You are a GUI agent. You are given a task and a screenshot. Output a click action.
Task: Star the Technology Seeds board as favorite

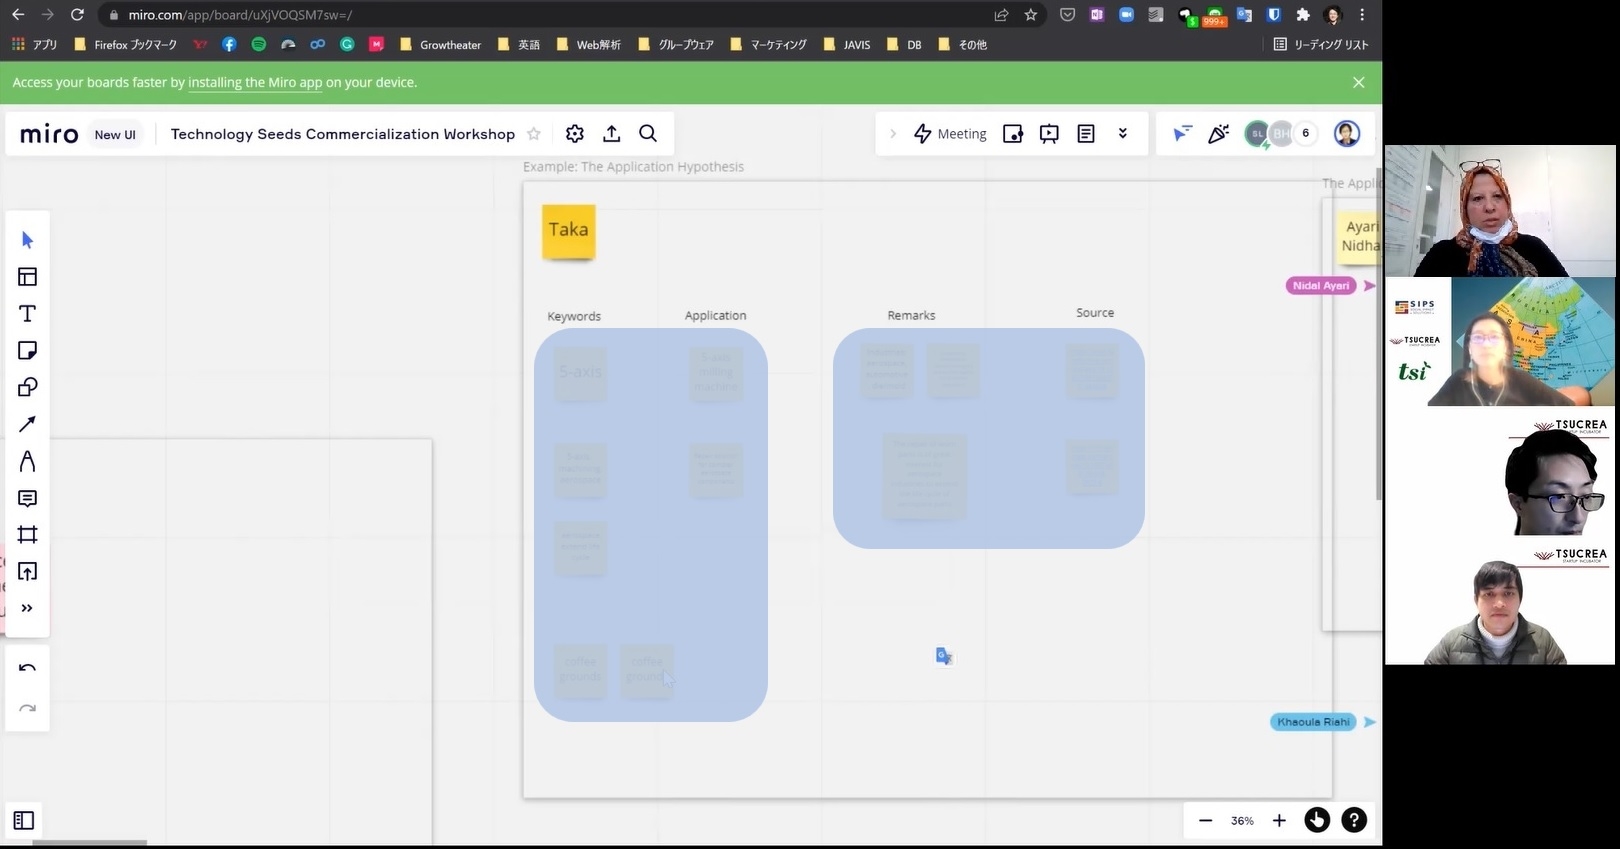coord(534,134)
